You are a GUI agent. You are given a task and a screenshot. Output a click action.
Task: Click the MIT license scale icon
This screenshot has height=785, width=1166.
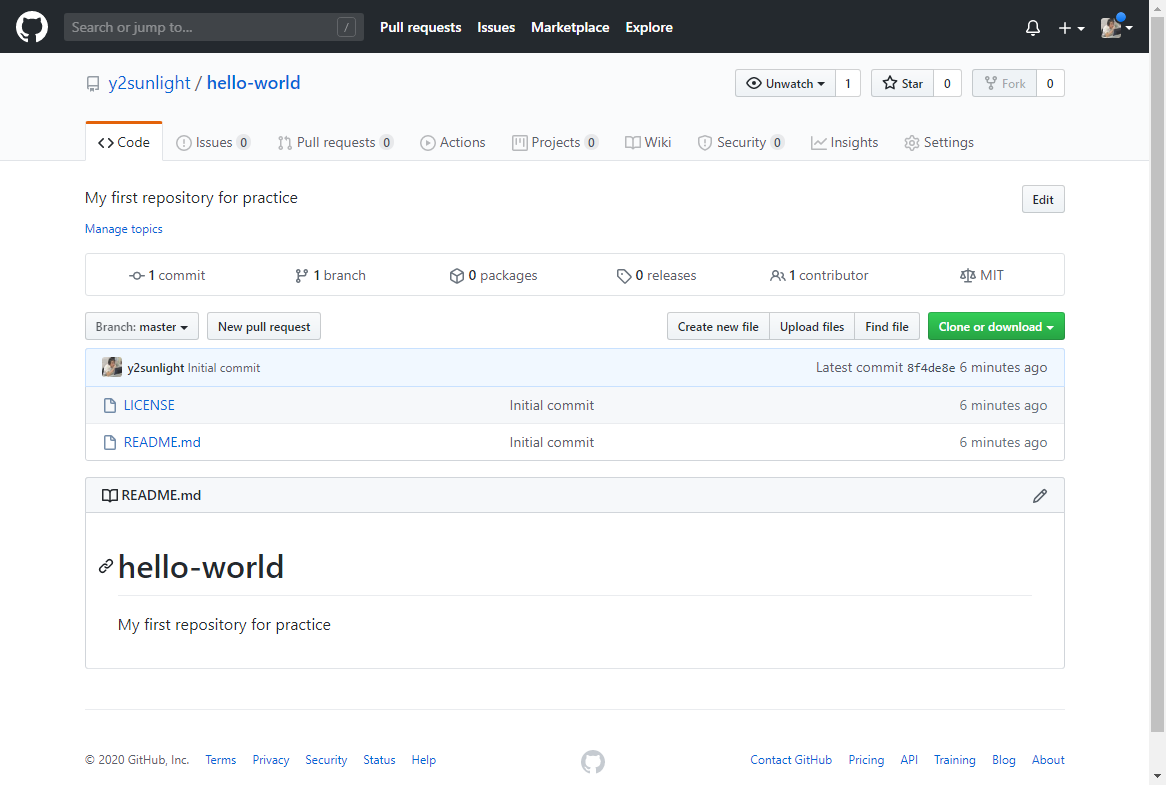967,275
